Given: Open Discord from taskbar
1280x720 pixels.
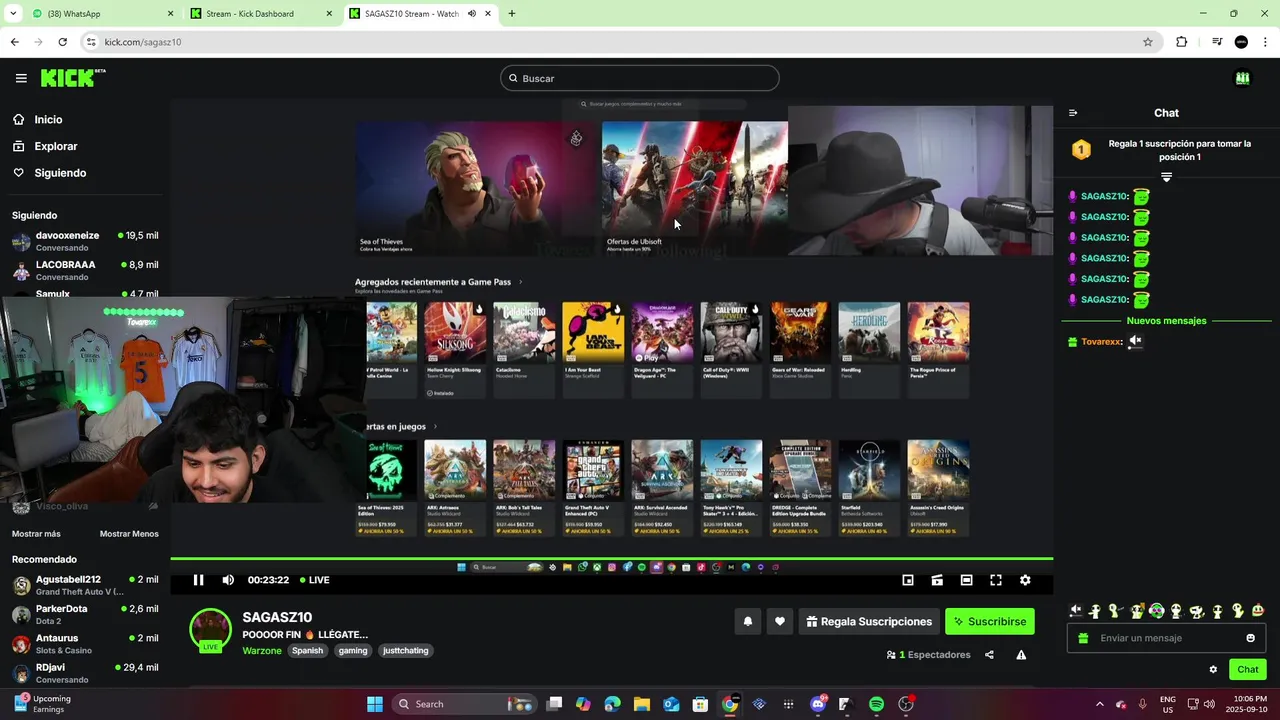Looking at the screenshot, I should click(818, 704).
